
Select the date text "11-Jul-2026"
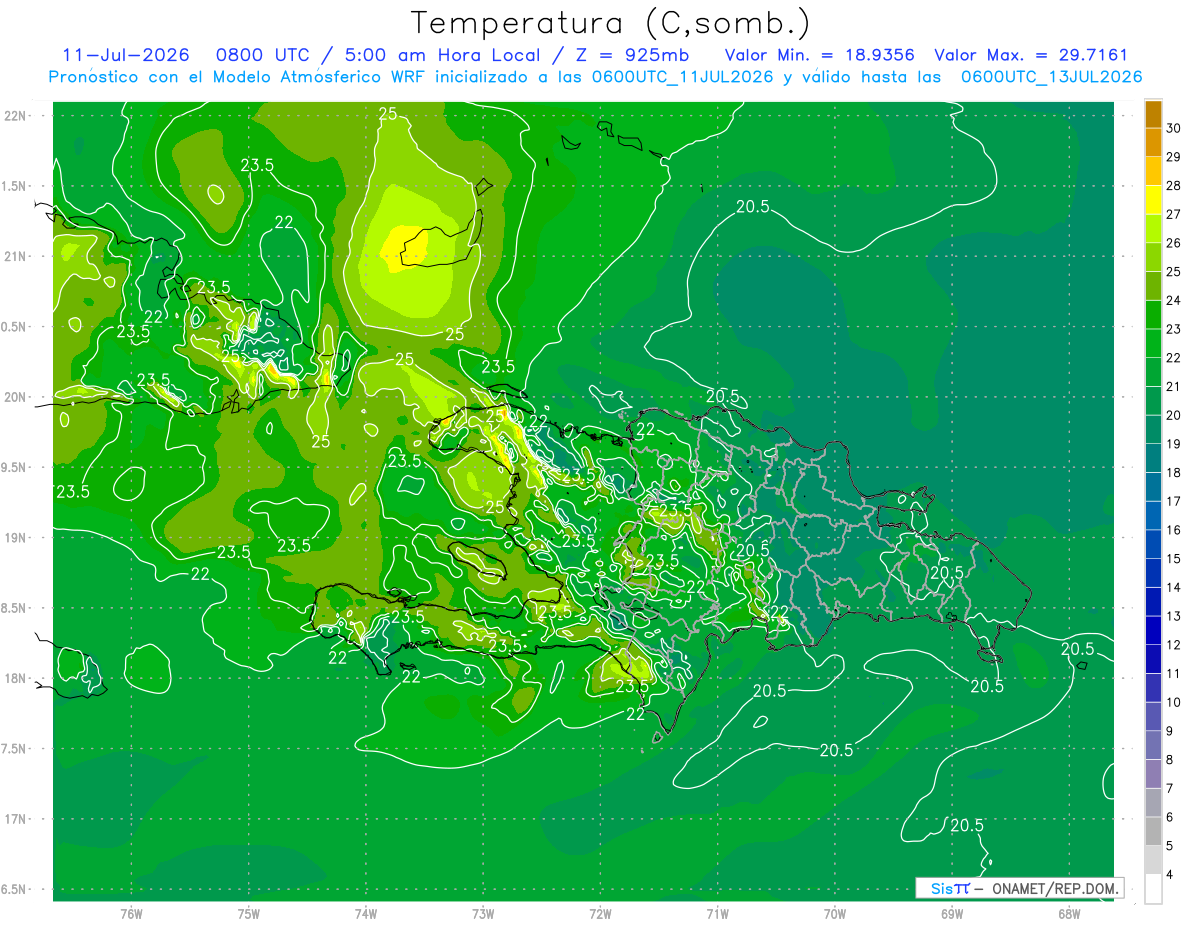(x=126, y=56)
